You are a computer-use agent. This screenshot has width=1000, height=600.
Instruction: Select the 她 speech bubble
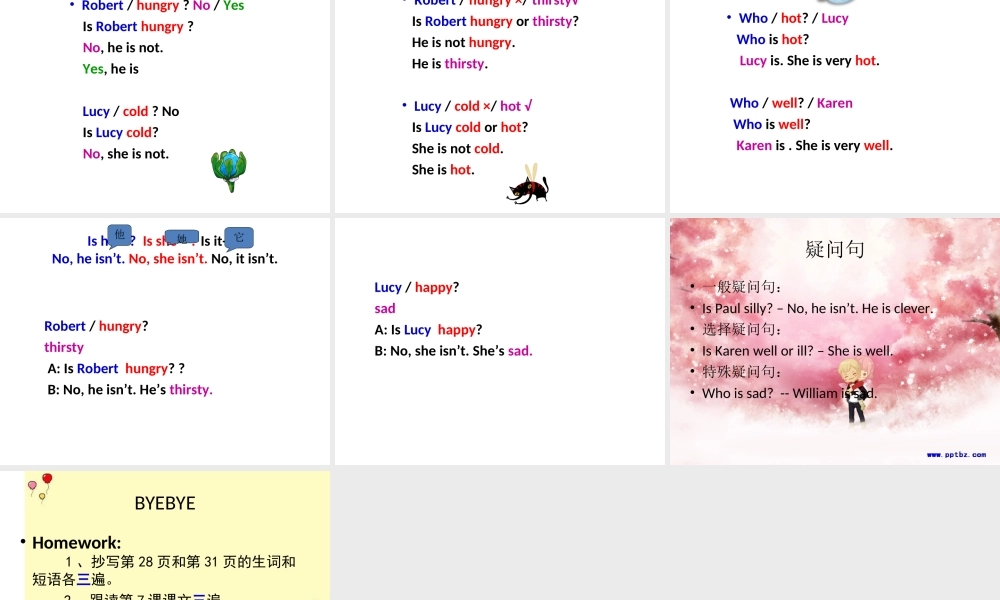click(x=181, y=238)
